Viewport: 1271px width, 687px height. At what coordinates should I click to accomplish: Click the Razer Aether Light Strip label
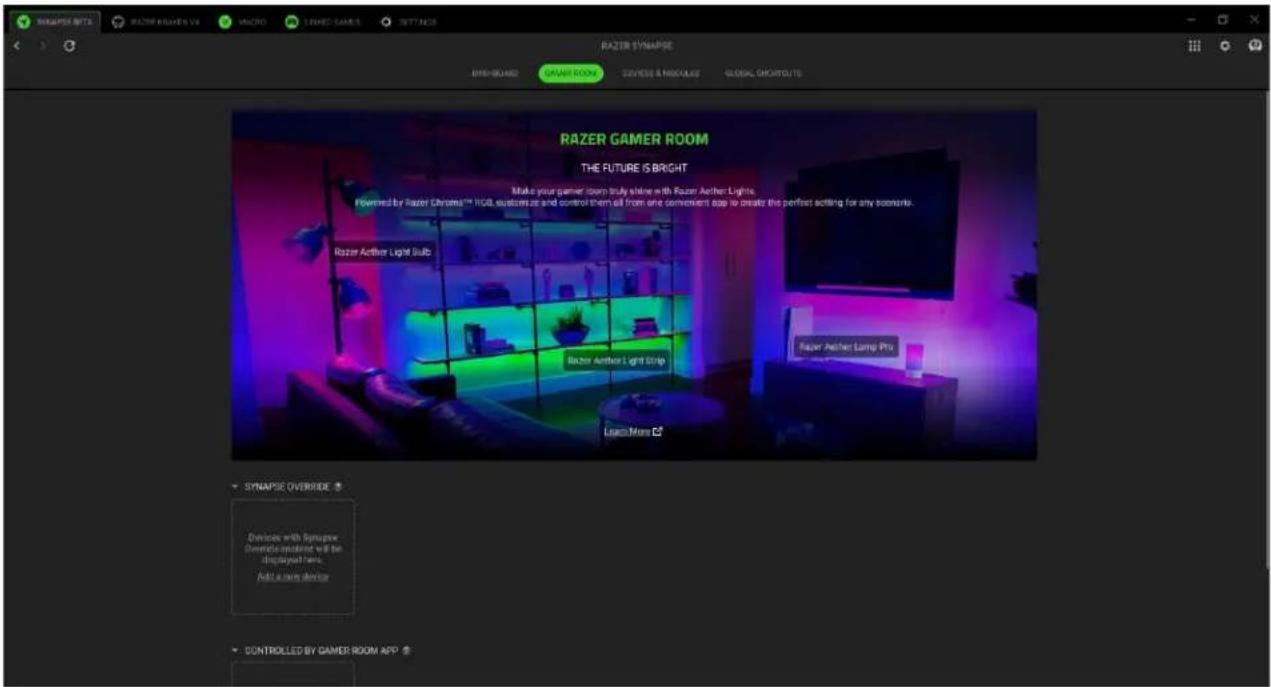(615, 360)
